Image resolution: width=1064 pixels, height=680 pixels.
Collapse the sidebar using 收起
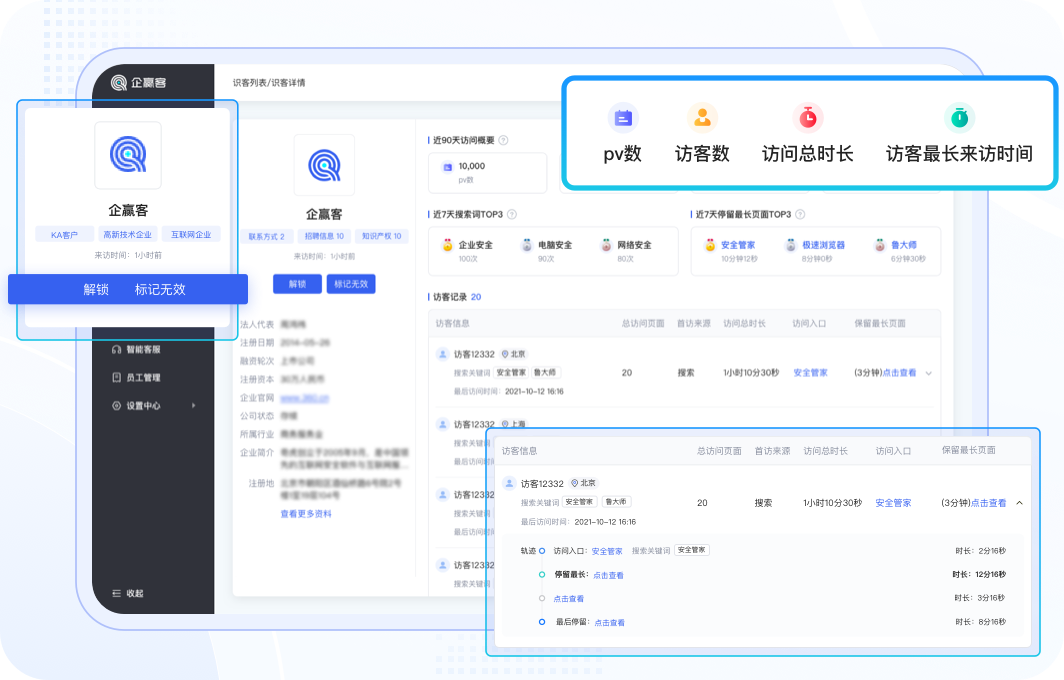(x=128, y=593)
